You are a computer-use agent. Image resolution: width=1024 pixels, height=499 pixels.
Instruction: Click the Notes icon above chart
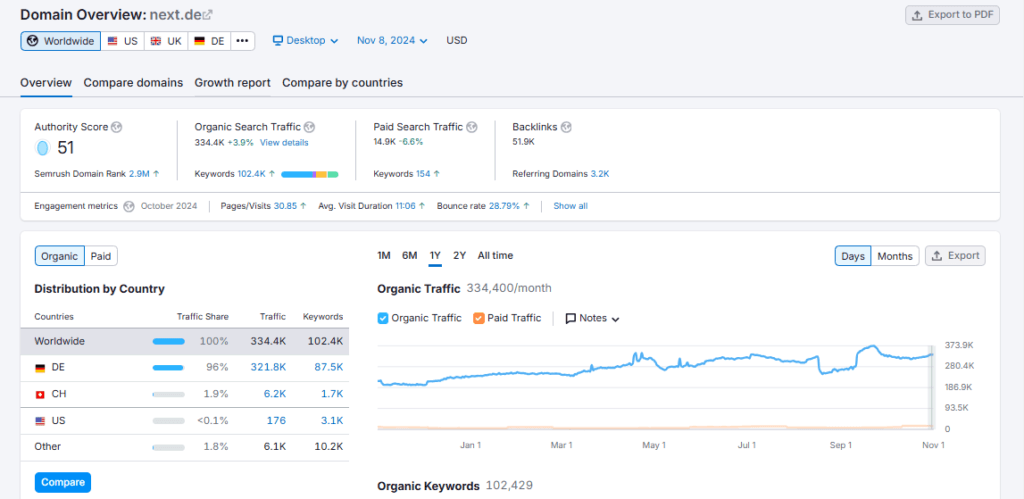(x=571, y=318)
